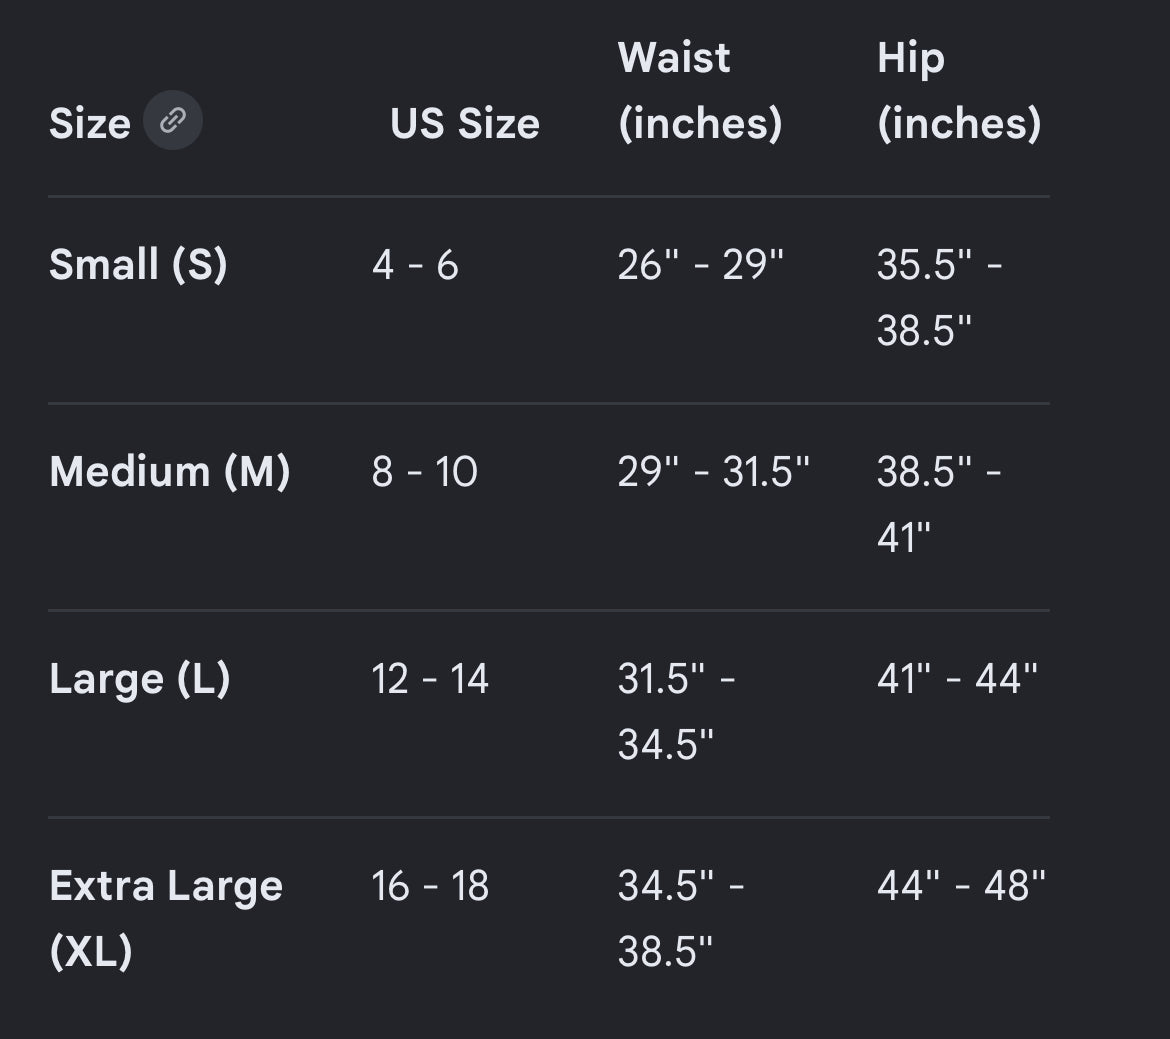
Task: Click the 12 - 14 US size cell
Action: pyautogui.click(x=430, y=679)
